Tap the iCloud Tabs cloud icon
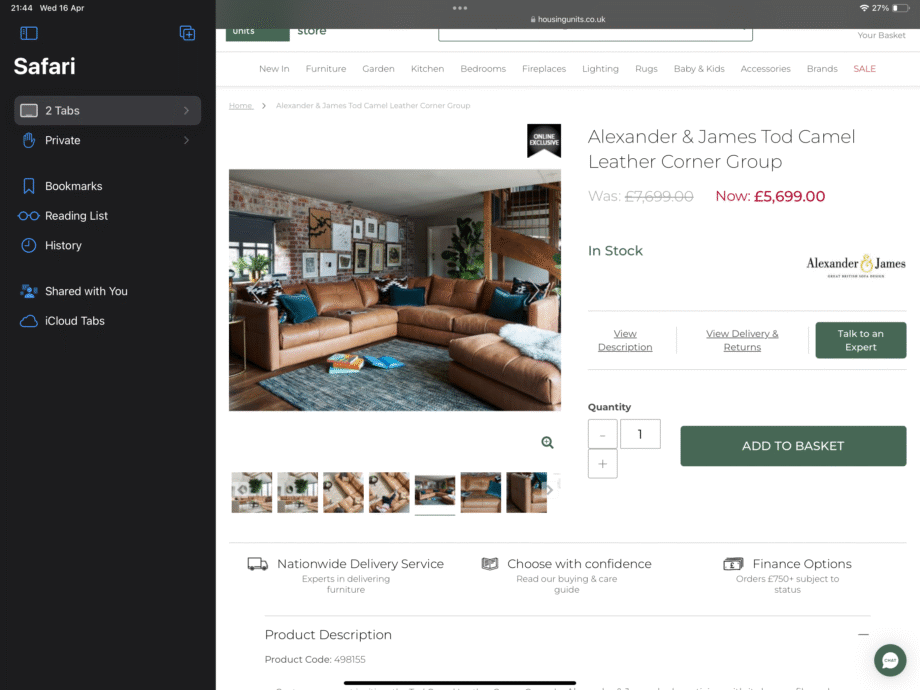Screen dimensions: 920x690 point(29,321)
